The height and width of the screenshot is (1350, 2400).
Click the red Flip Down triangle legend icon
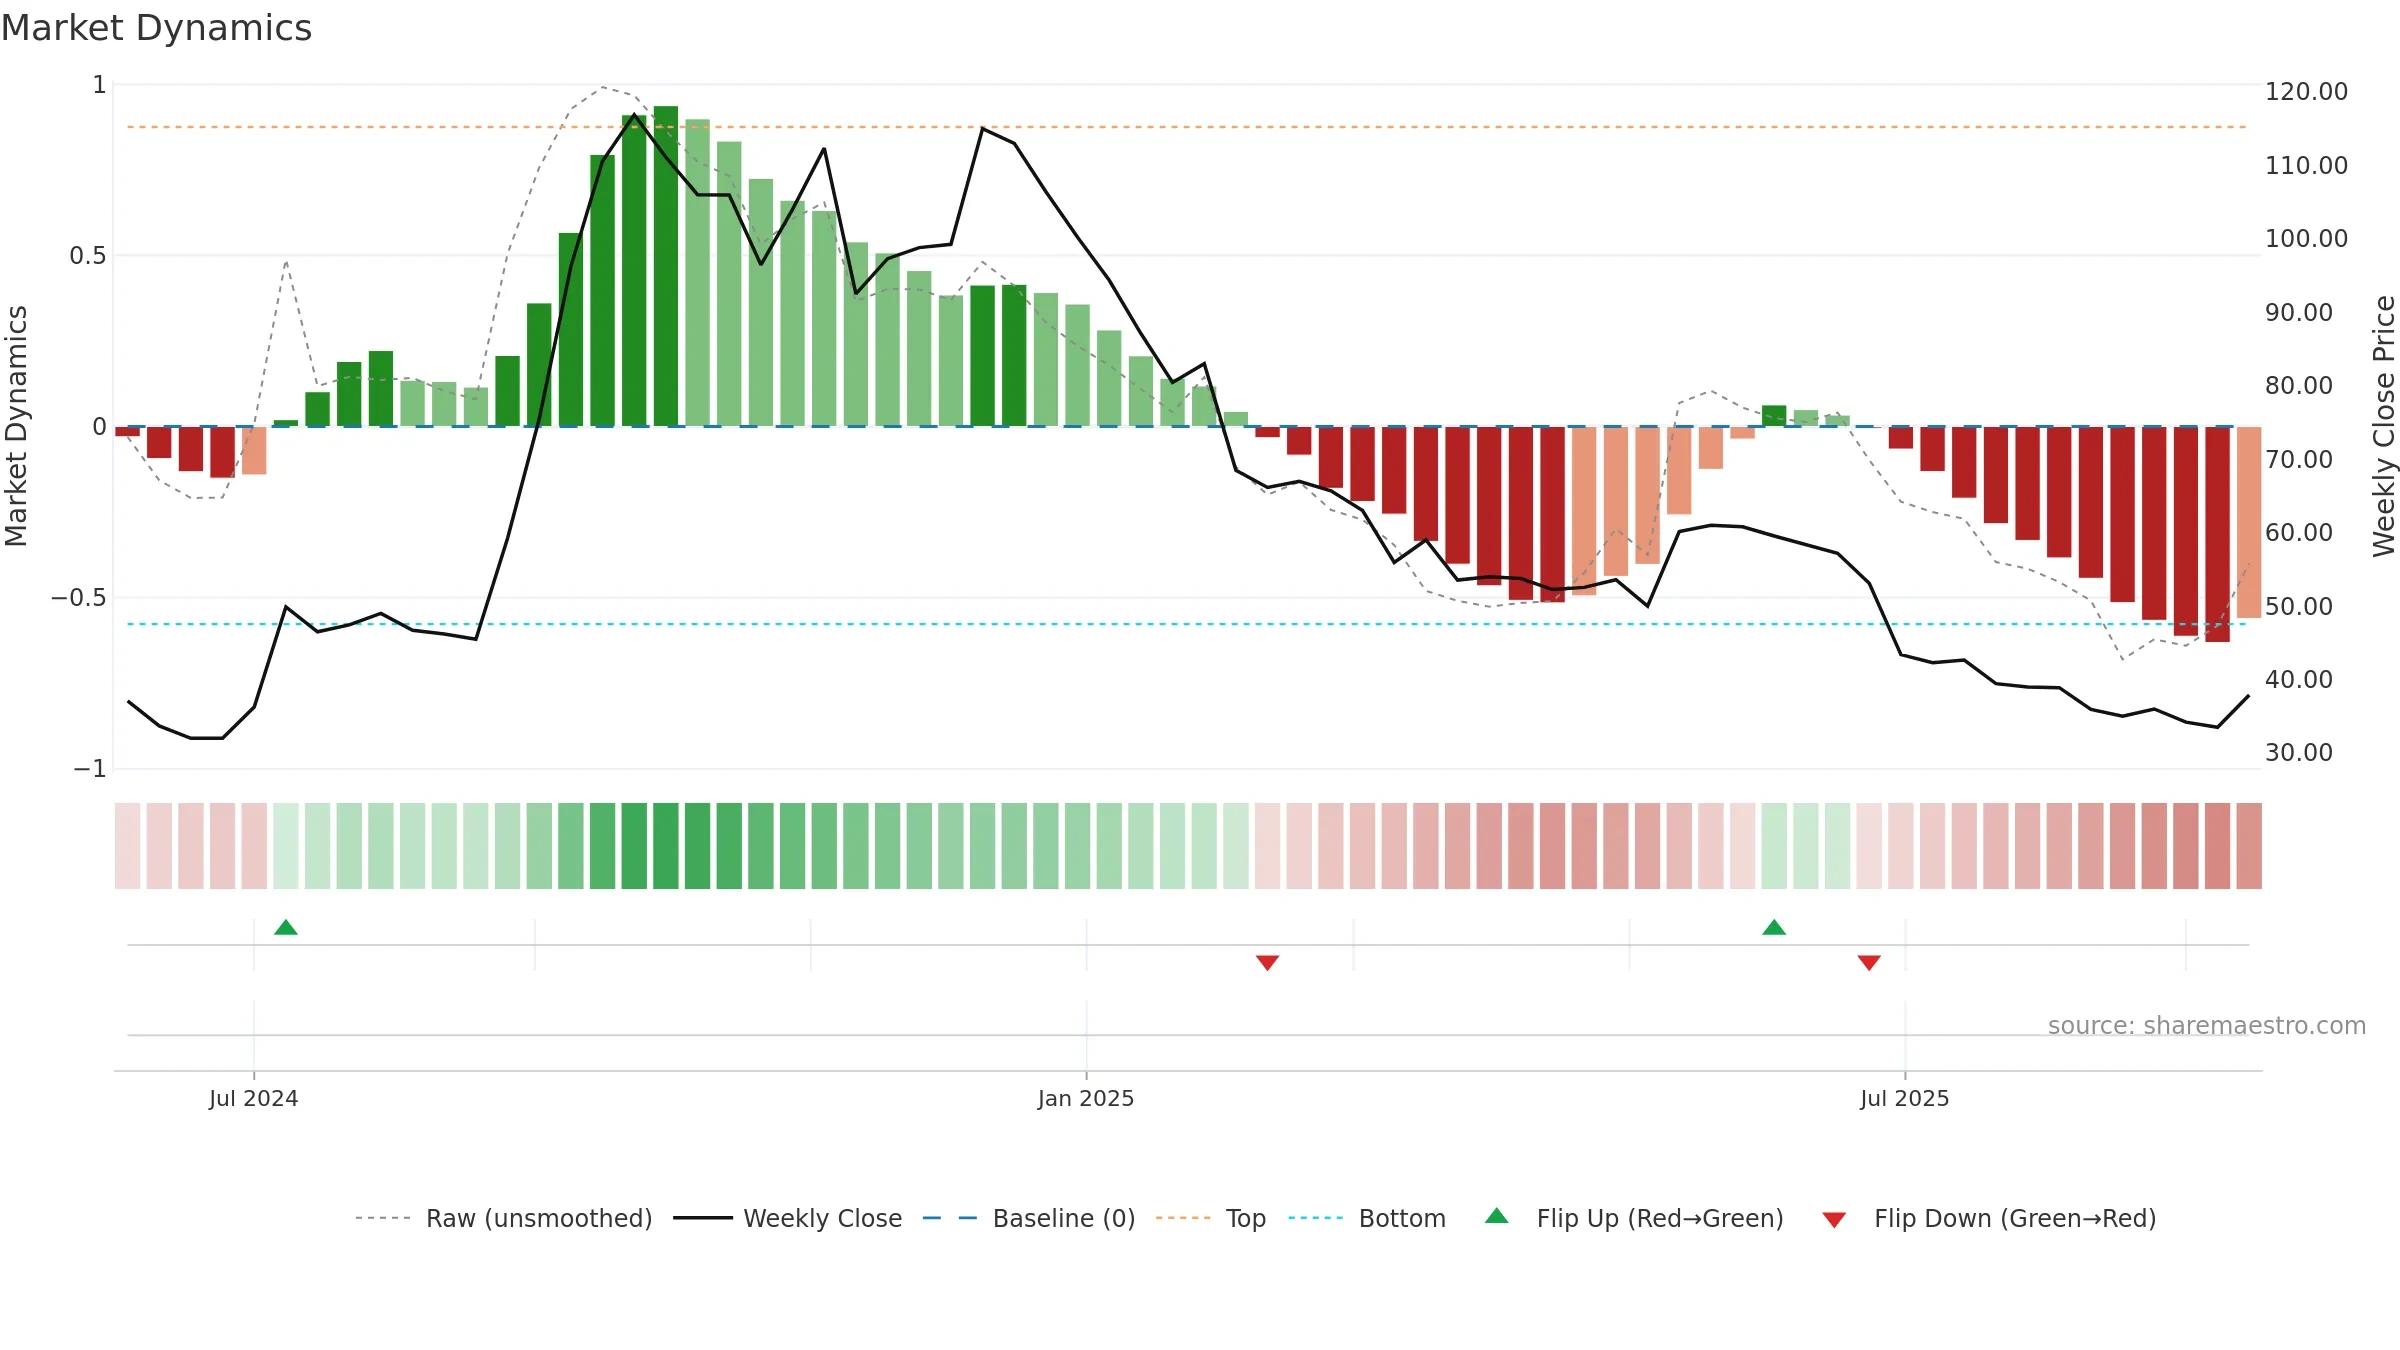click(1834, 1220)
